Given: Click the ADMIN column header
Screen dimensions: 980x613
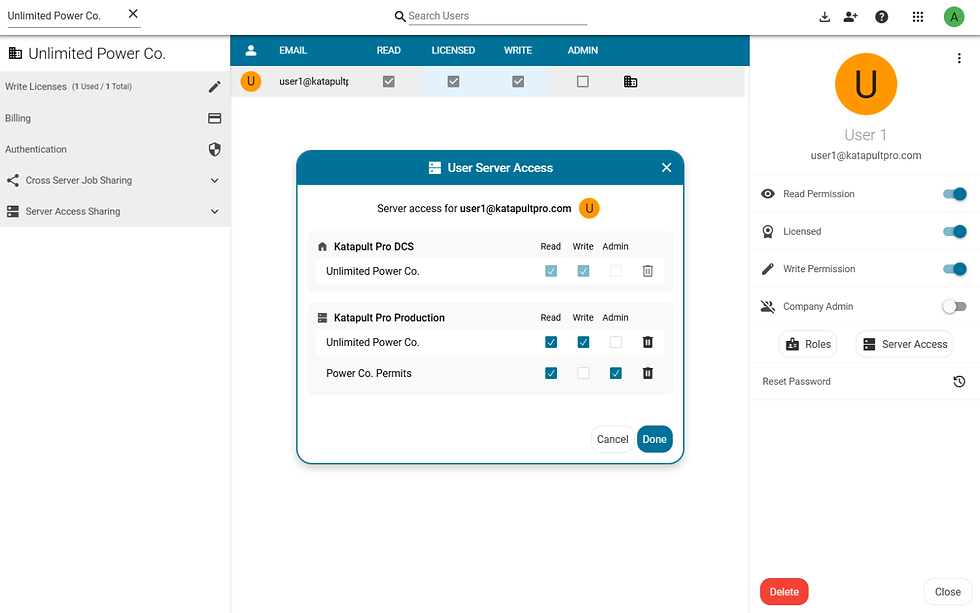Looking at the screenshot, I should click(582, 51).
